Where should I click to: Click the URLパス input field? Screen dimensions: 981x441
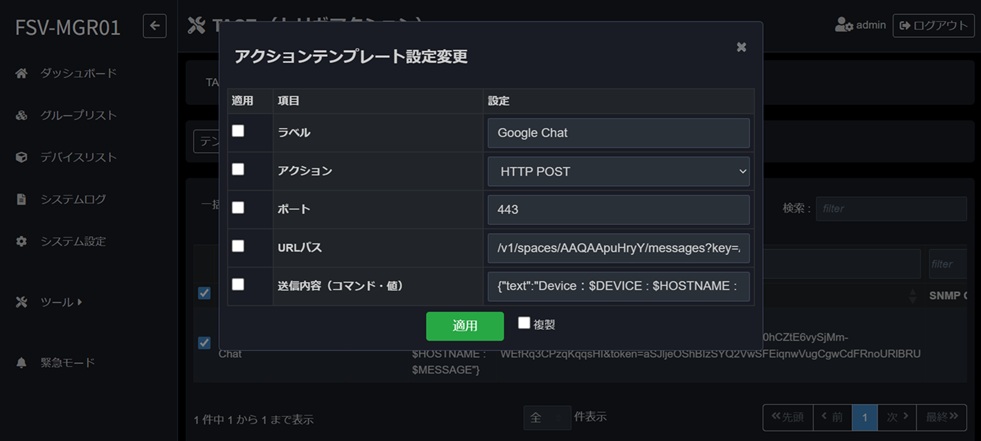click(x=619, y=248)
